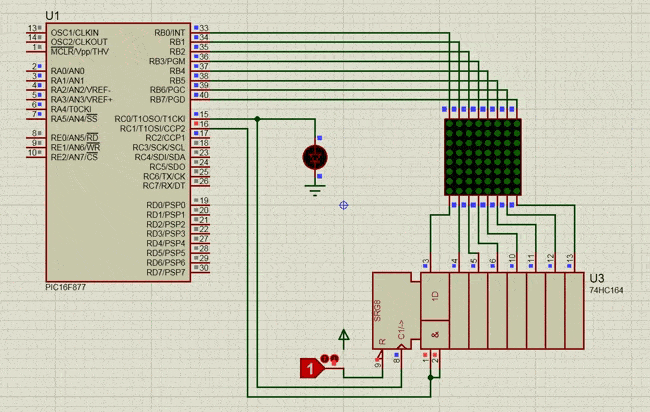
Task: Click the RD3/PSP3 pin label
Action: pos(166,234)
